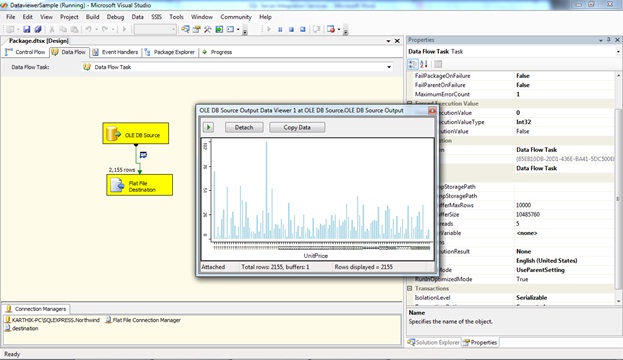The height and width of the screenshot is (360, 623).
Task: Click the green continue arrow in Data Viewer
Action: coord(208,127)
